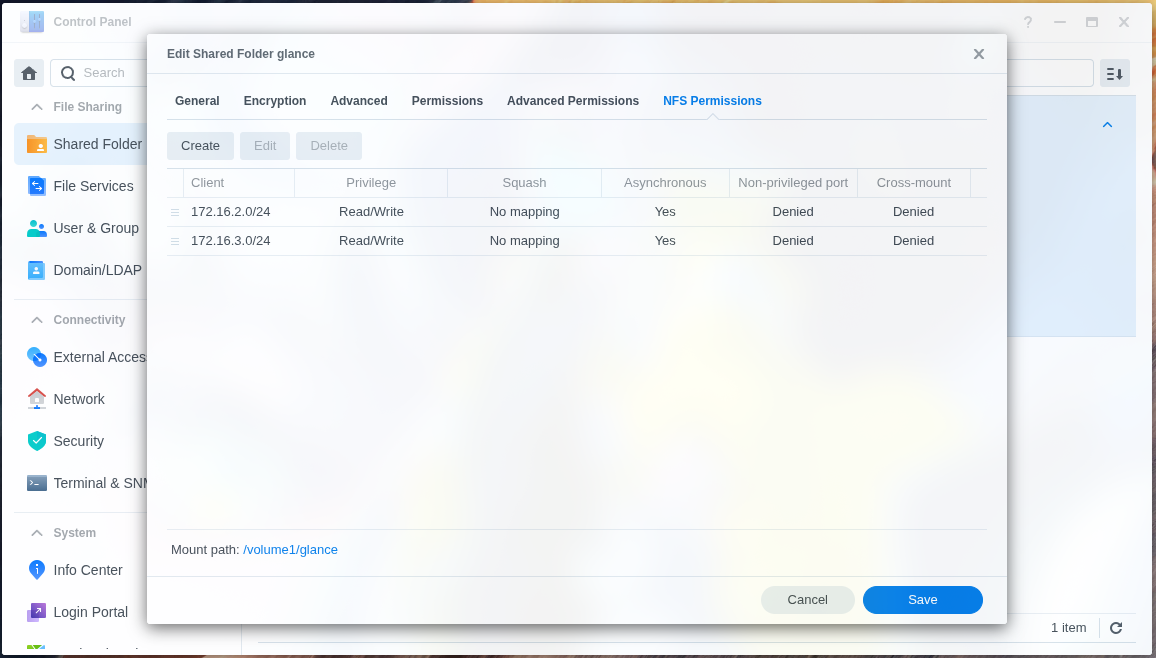The height and width of the screenshot is (658, 1156).
Task: Click the refresh icon next to 1 item
Action: click(x=1115, y=628)
